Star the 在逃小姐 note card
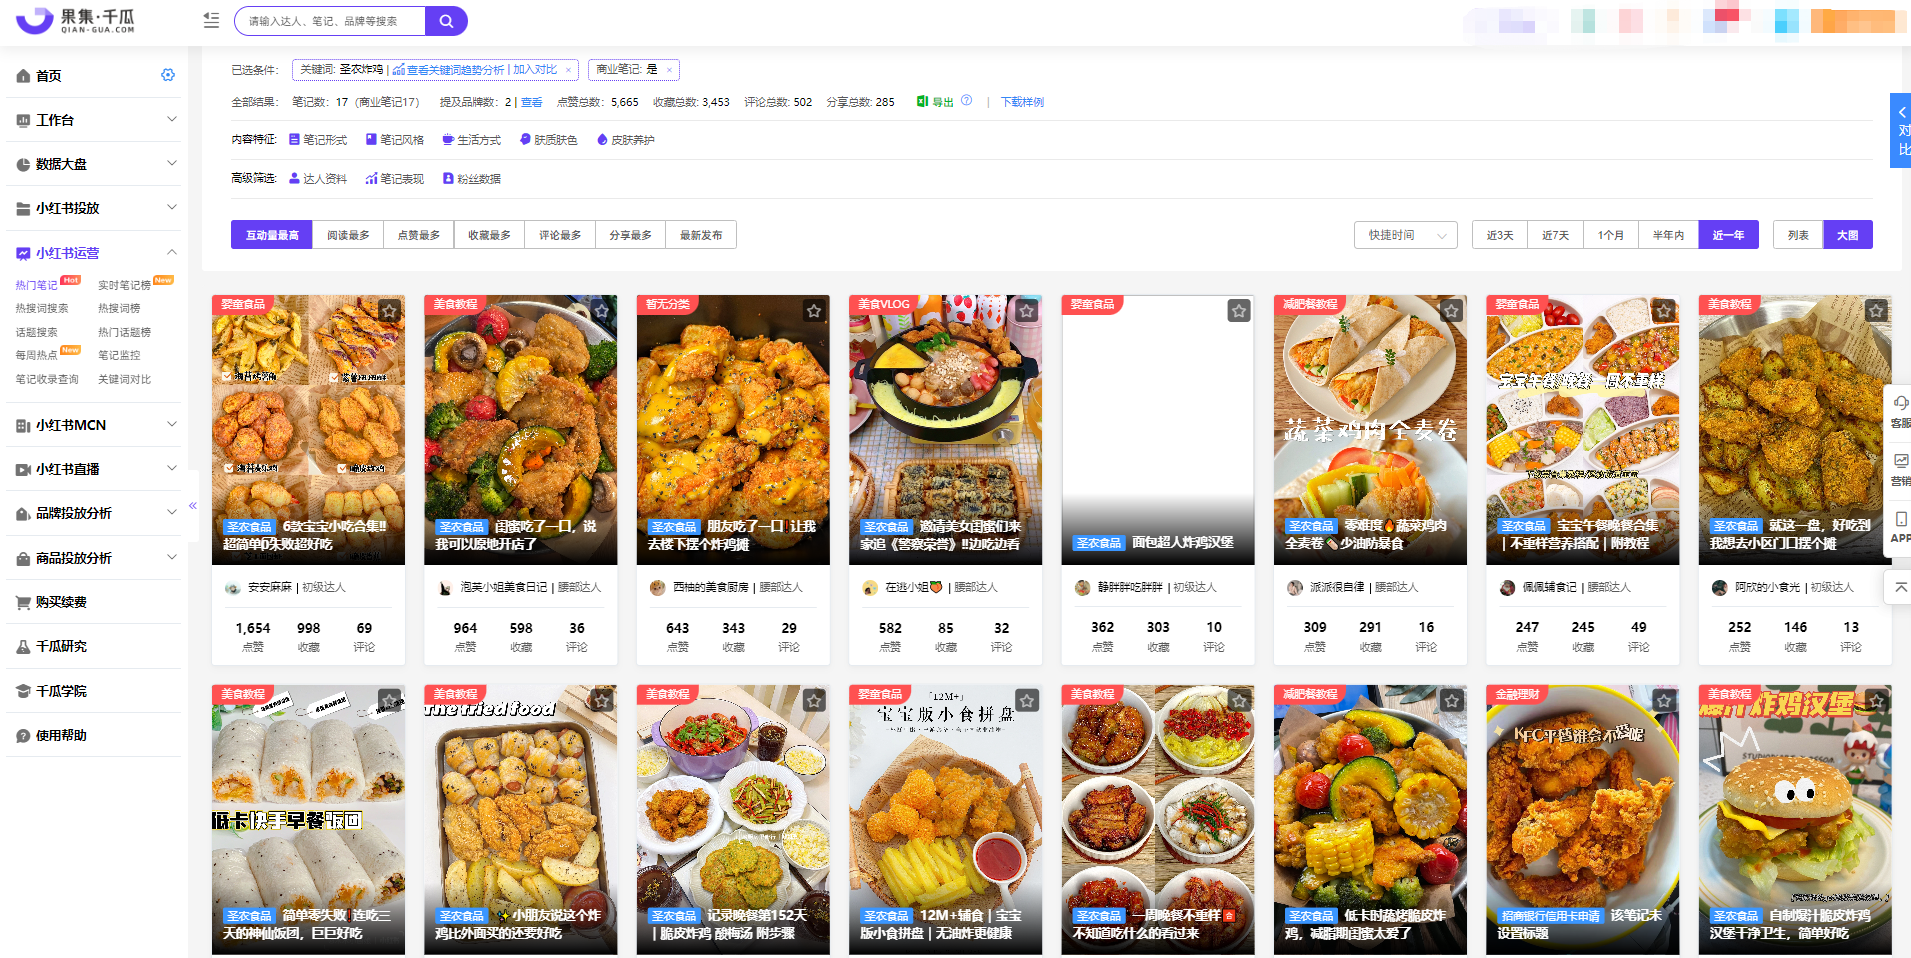The width and height of the screenshot is (1911, 958). point(1027,311)
